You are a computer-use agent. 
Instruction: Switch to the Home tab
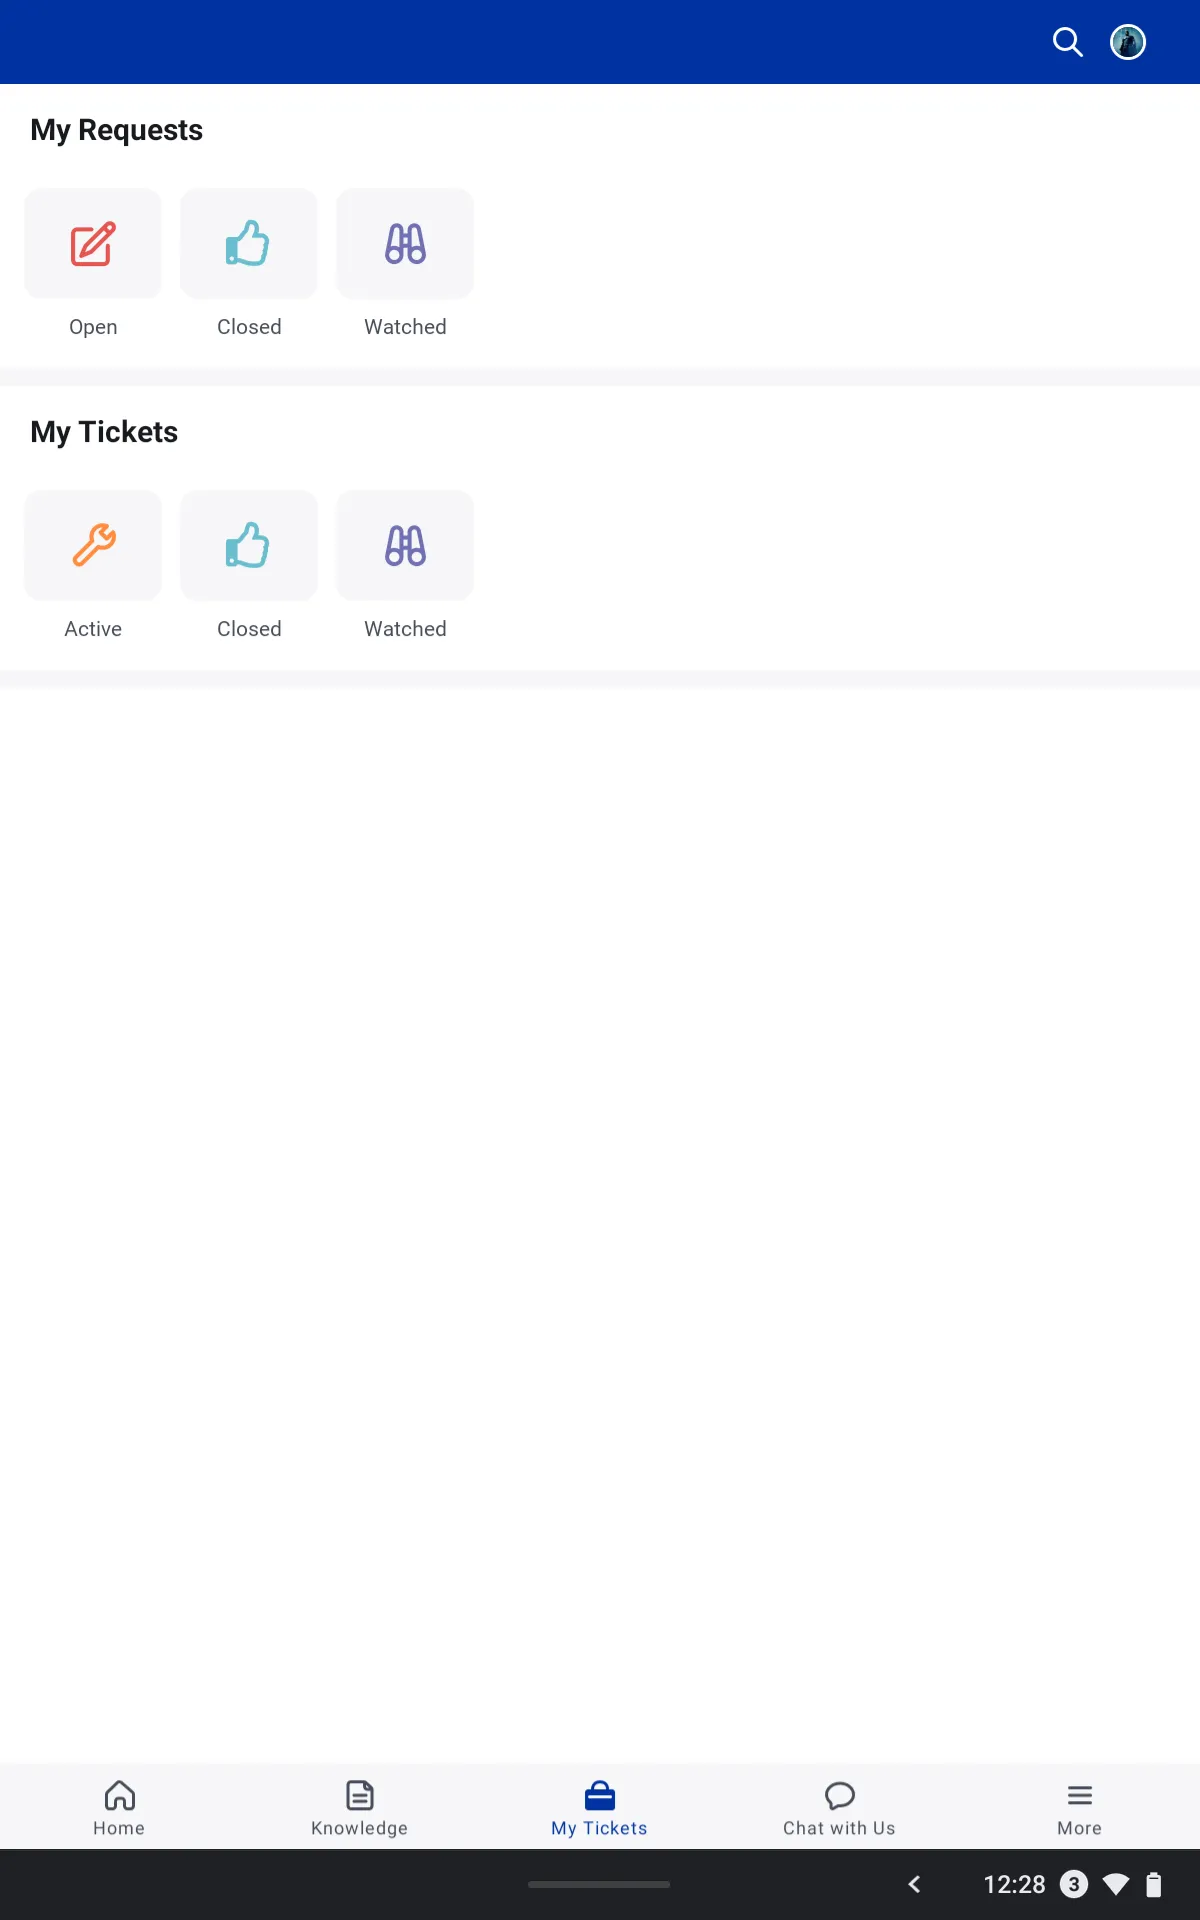119,1805
